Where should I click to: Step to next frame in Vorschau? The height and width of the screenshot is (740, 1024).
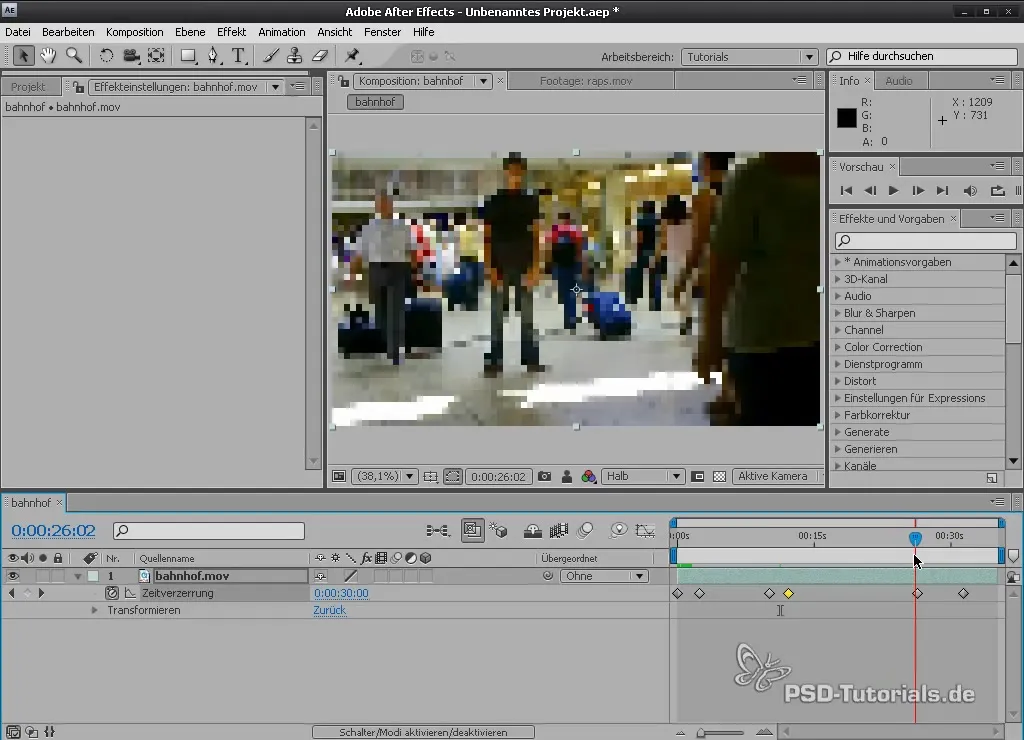point(918,191)
